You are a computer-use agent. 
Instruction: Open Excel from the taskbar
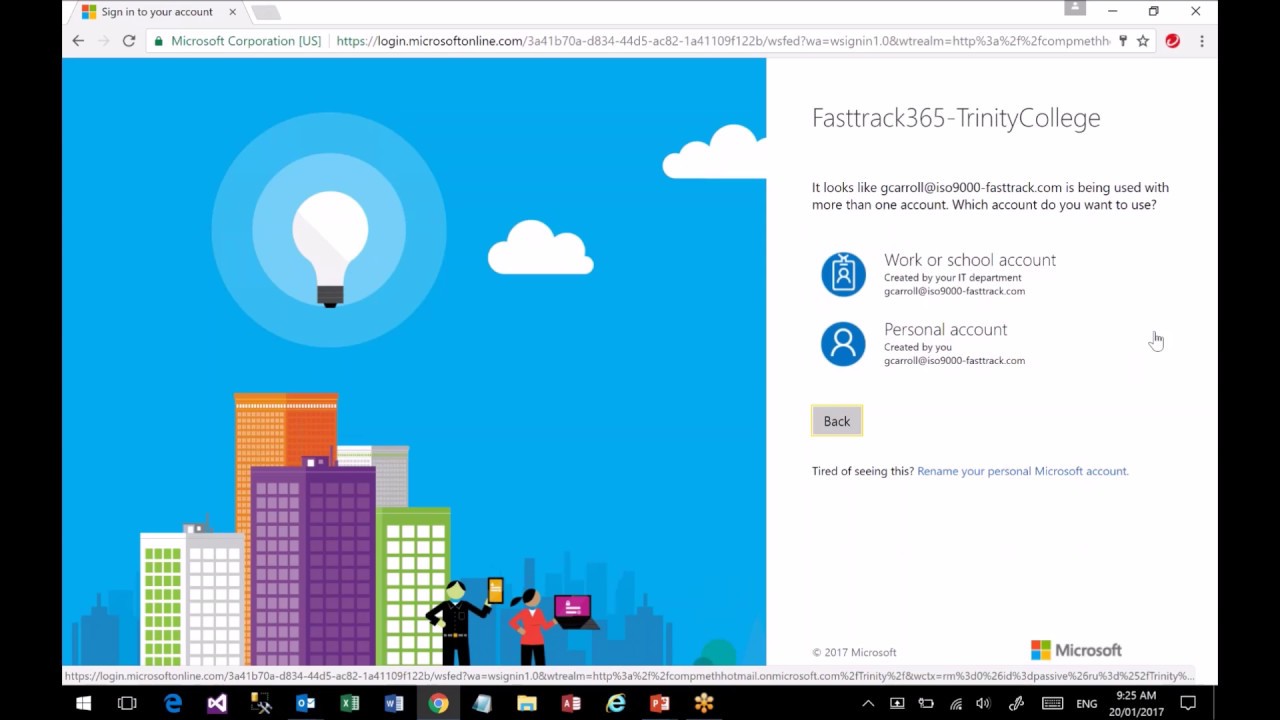pos(349,704)
